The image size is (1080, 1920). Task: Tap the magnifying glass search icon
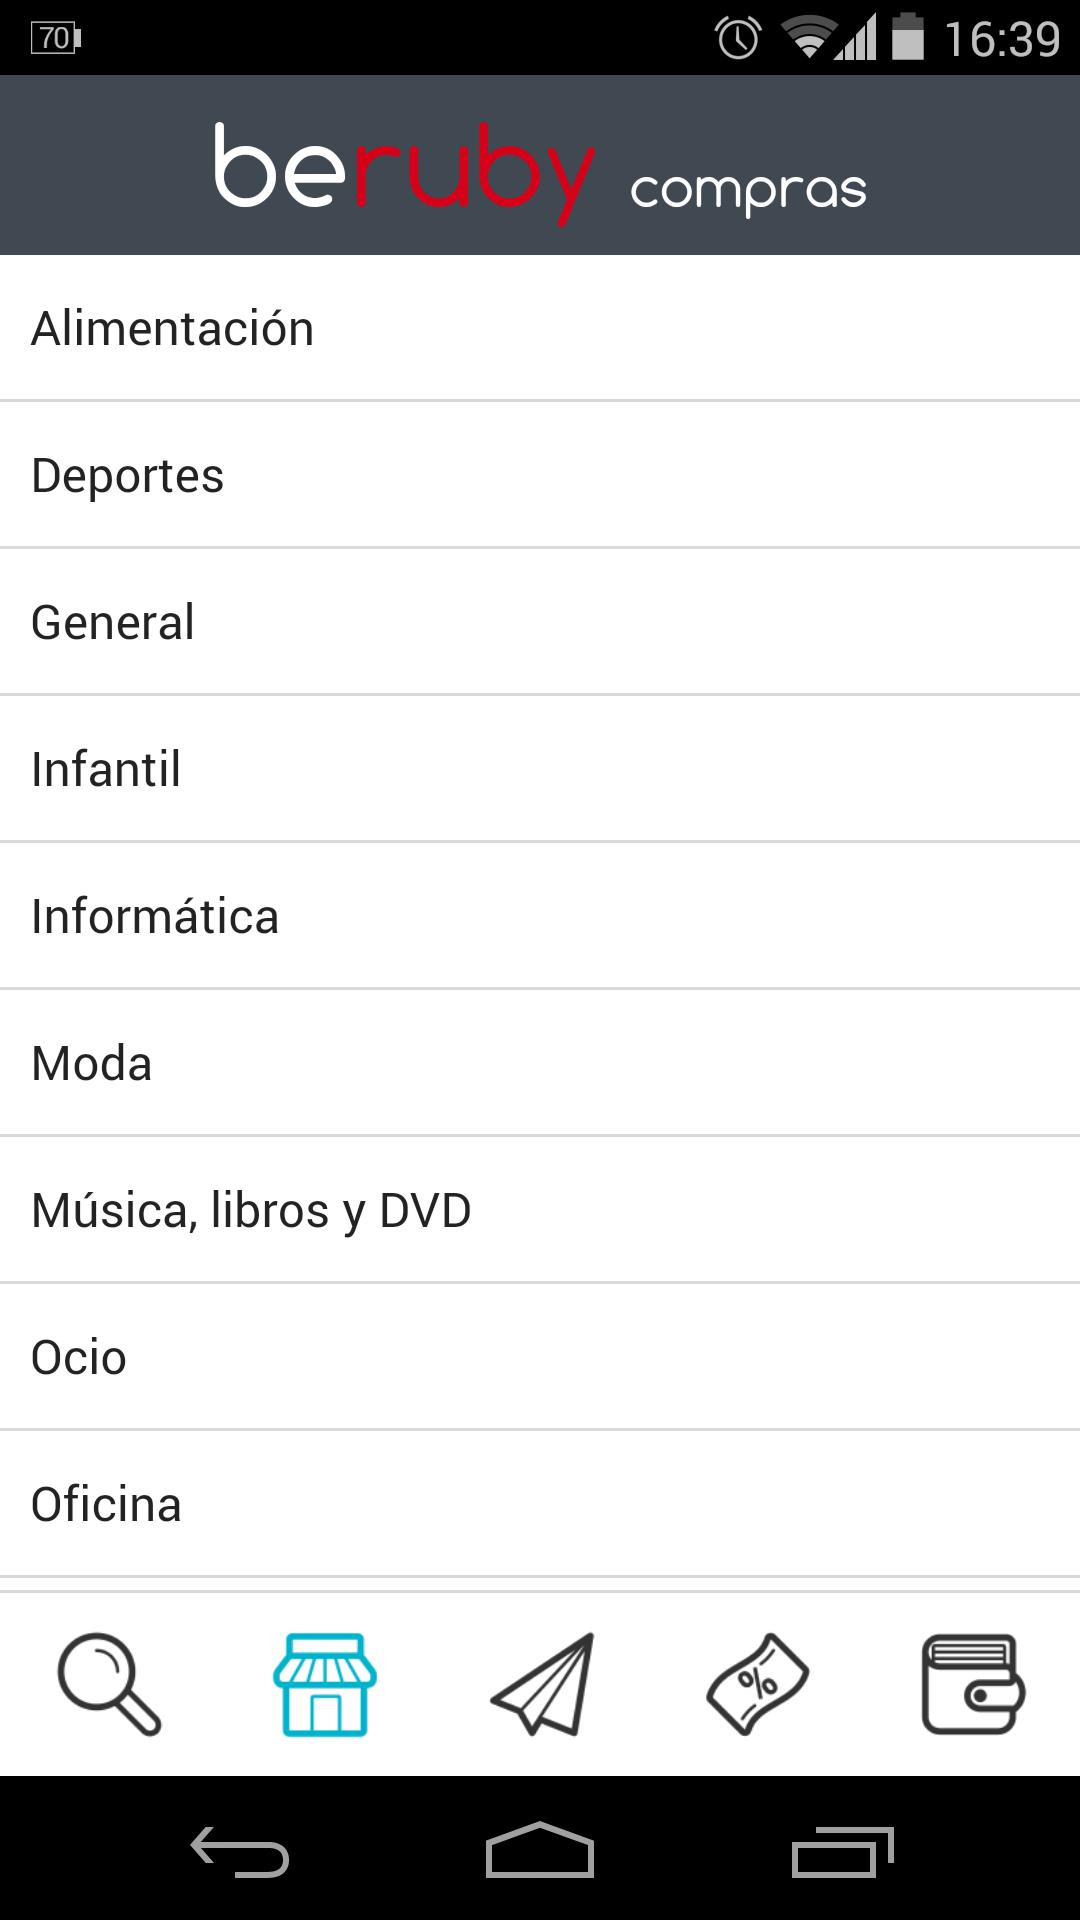109,1684
